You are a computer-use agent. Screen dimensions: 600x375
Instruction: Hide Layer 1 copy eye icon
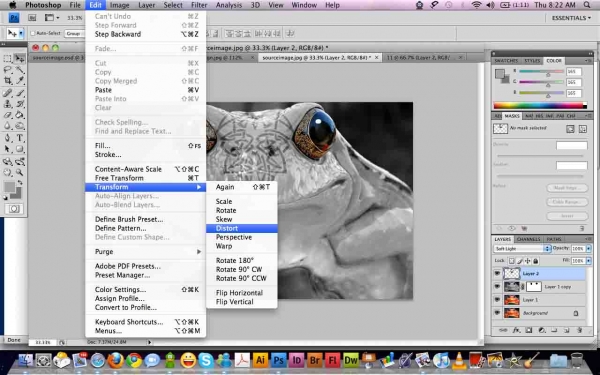pyautogui.click(x=497, y=286)
